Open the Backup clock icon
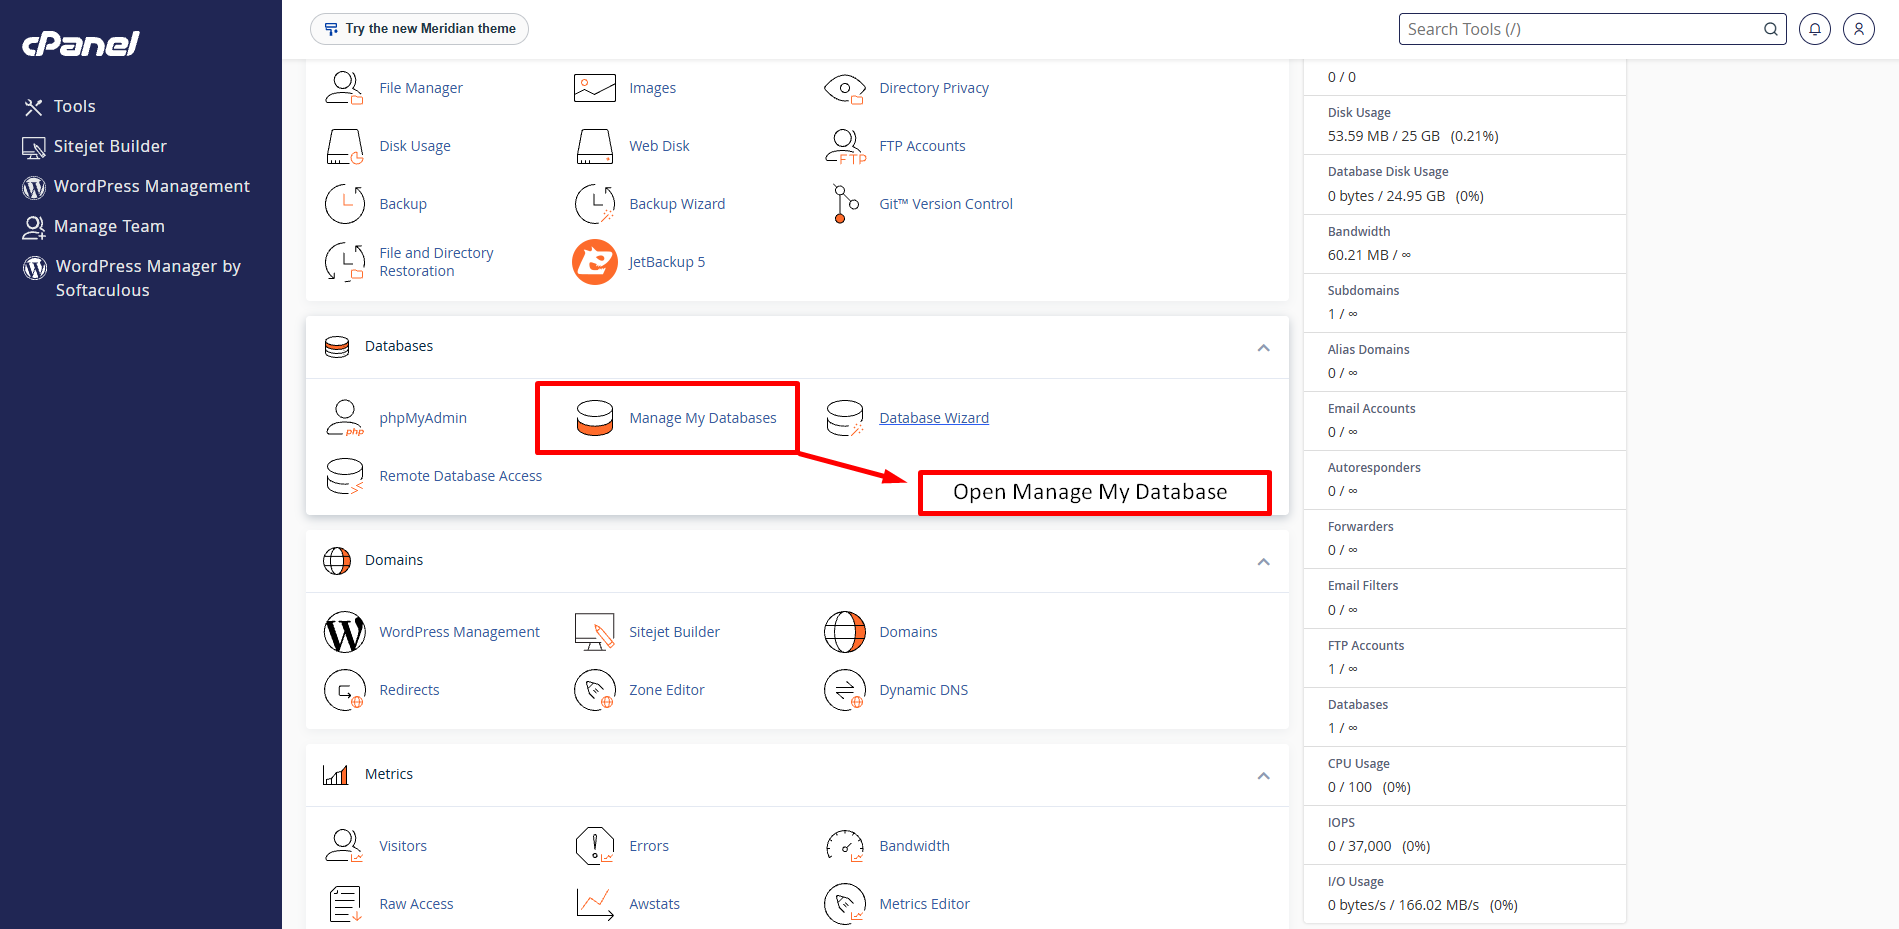Image resolution: width=1899 pixels, height=929 pixels. coord(344,204)
